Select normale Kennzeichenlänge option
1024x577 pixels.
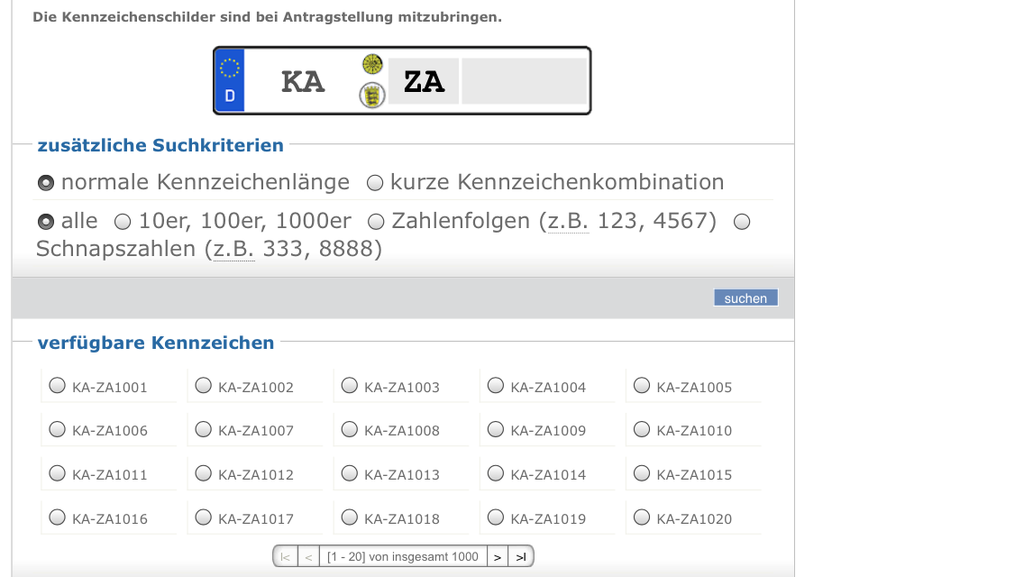46,183
